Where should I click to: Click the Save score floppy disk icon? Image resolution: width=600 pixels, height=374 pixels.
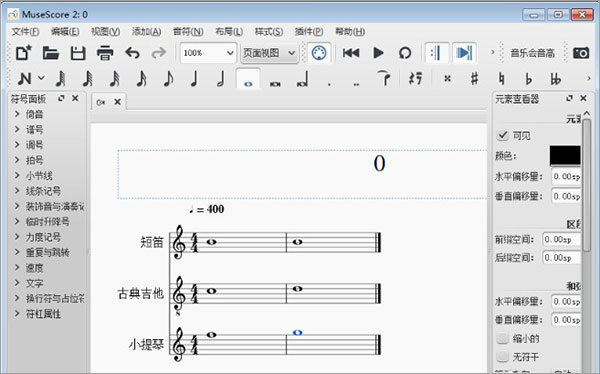pos(78,53)
